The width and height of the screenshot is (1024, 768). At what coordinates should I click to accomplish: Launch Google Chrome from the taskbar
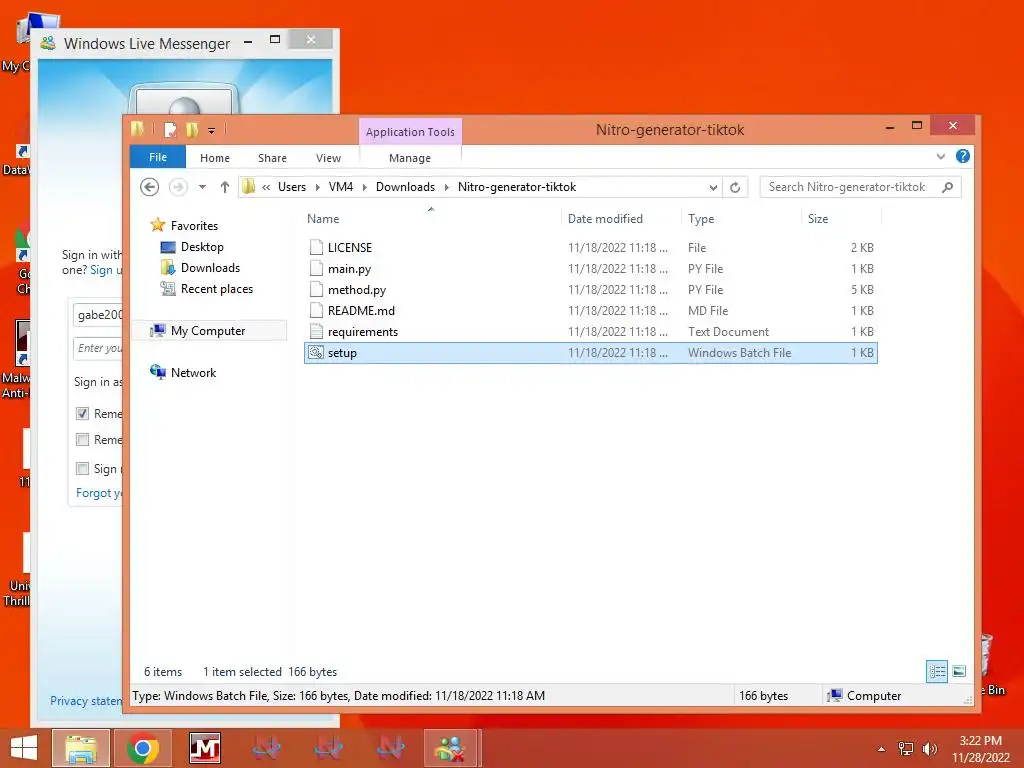coord(143,748)
